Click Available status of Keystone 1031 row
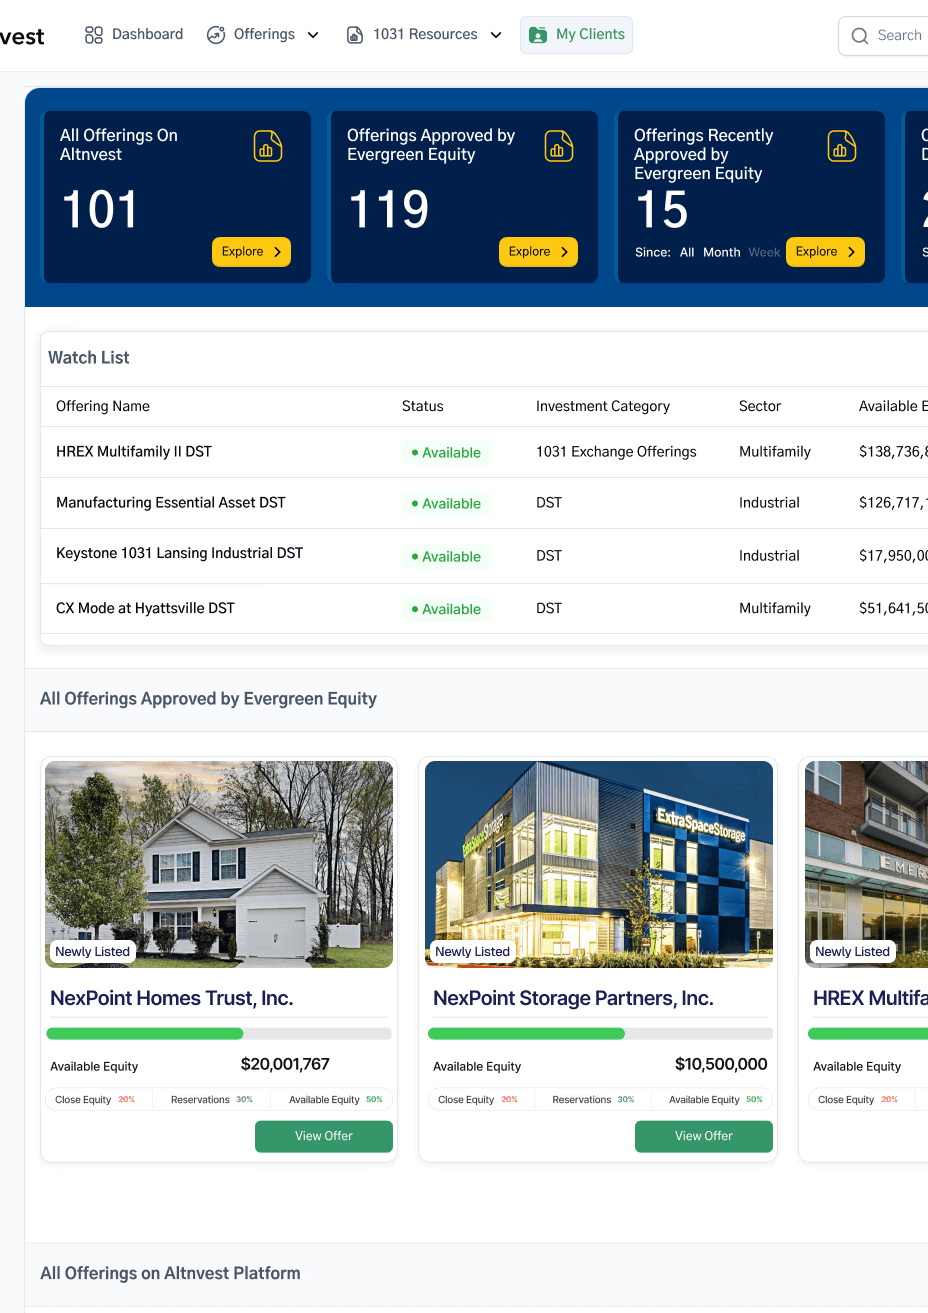This screenshot has width=928, height=1313. click(x=446, y=557)
